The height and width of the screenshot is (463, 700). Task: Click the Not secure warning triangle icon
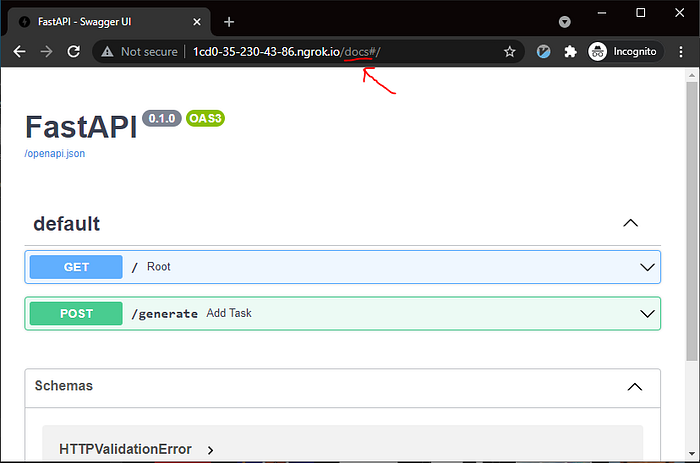107,52
